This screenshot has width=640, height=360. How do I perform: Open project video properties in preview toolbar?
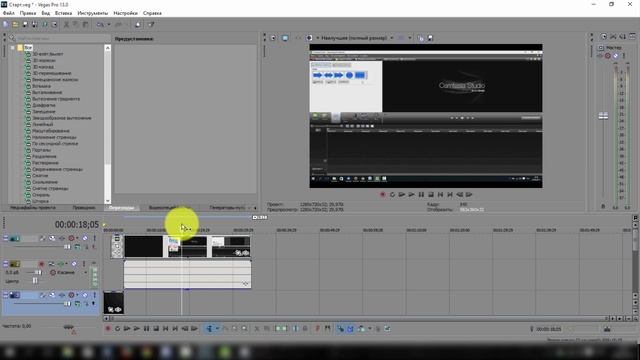tap(273, 38)
